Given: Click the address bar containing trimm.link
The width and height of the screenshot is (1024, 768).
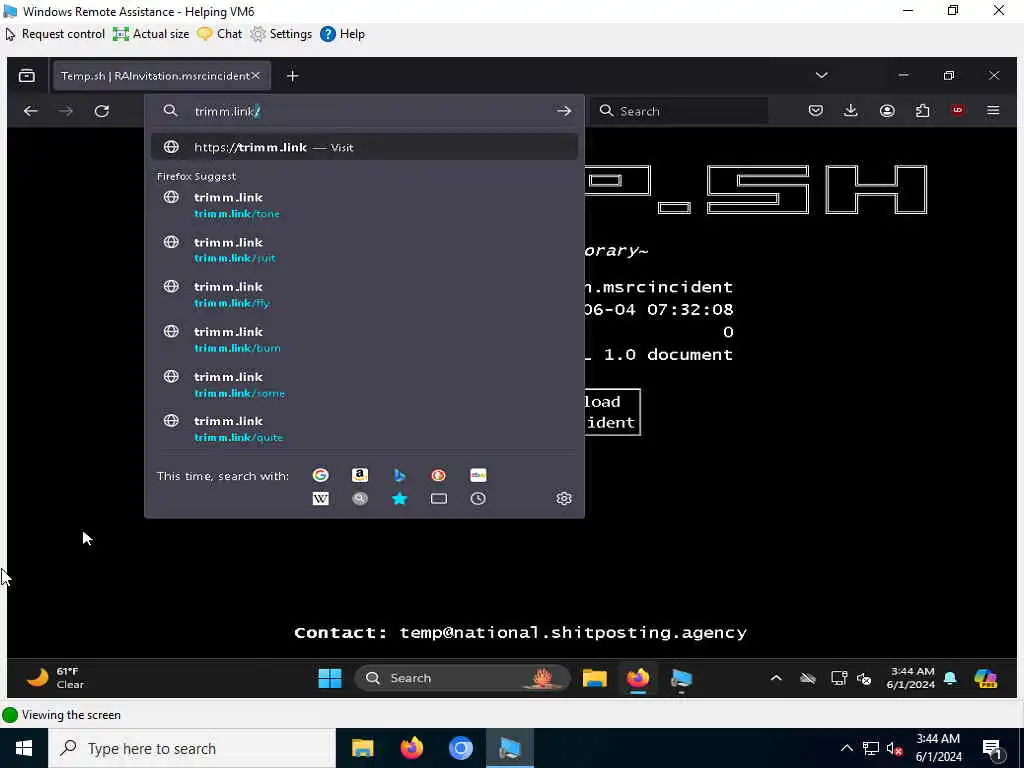Looking at the screenshot, I should pyautogui.click(x=366, y=111).
